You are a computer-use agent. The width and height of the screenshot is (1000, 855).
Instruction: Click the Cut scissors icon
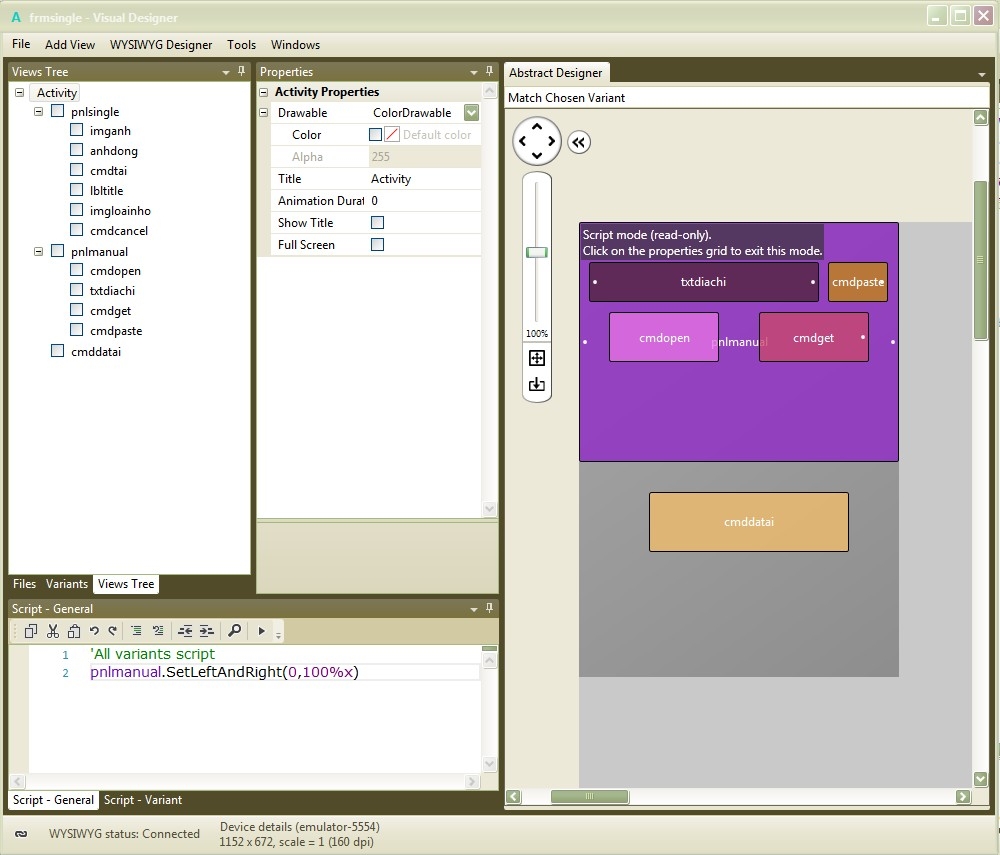(x=53, y=631)
